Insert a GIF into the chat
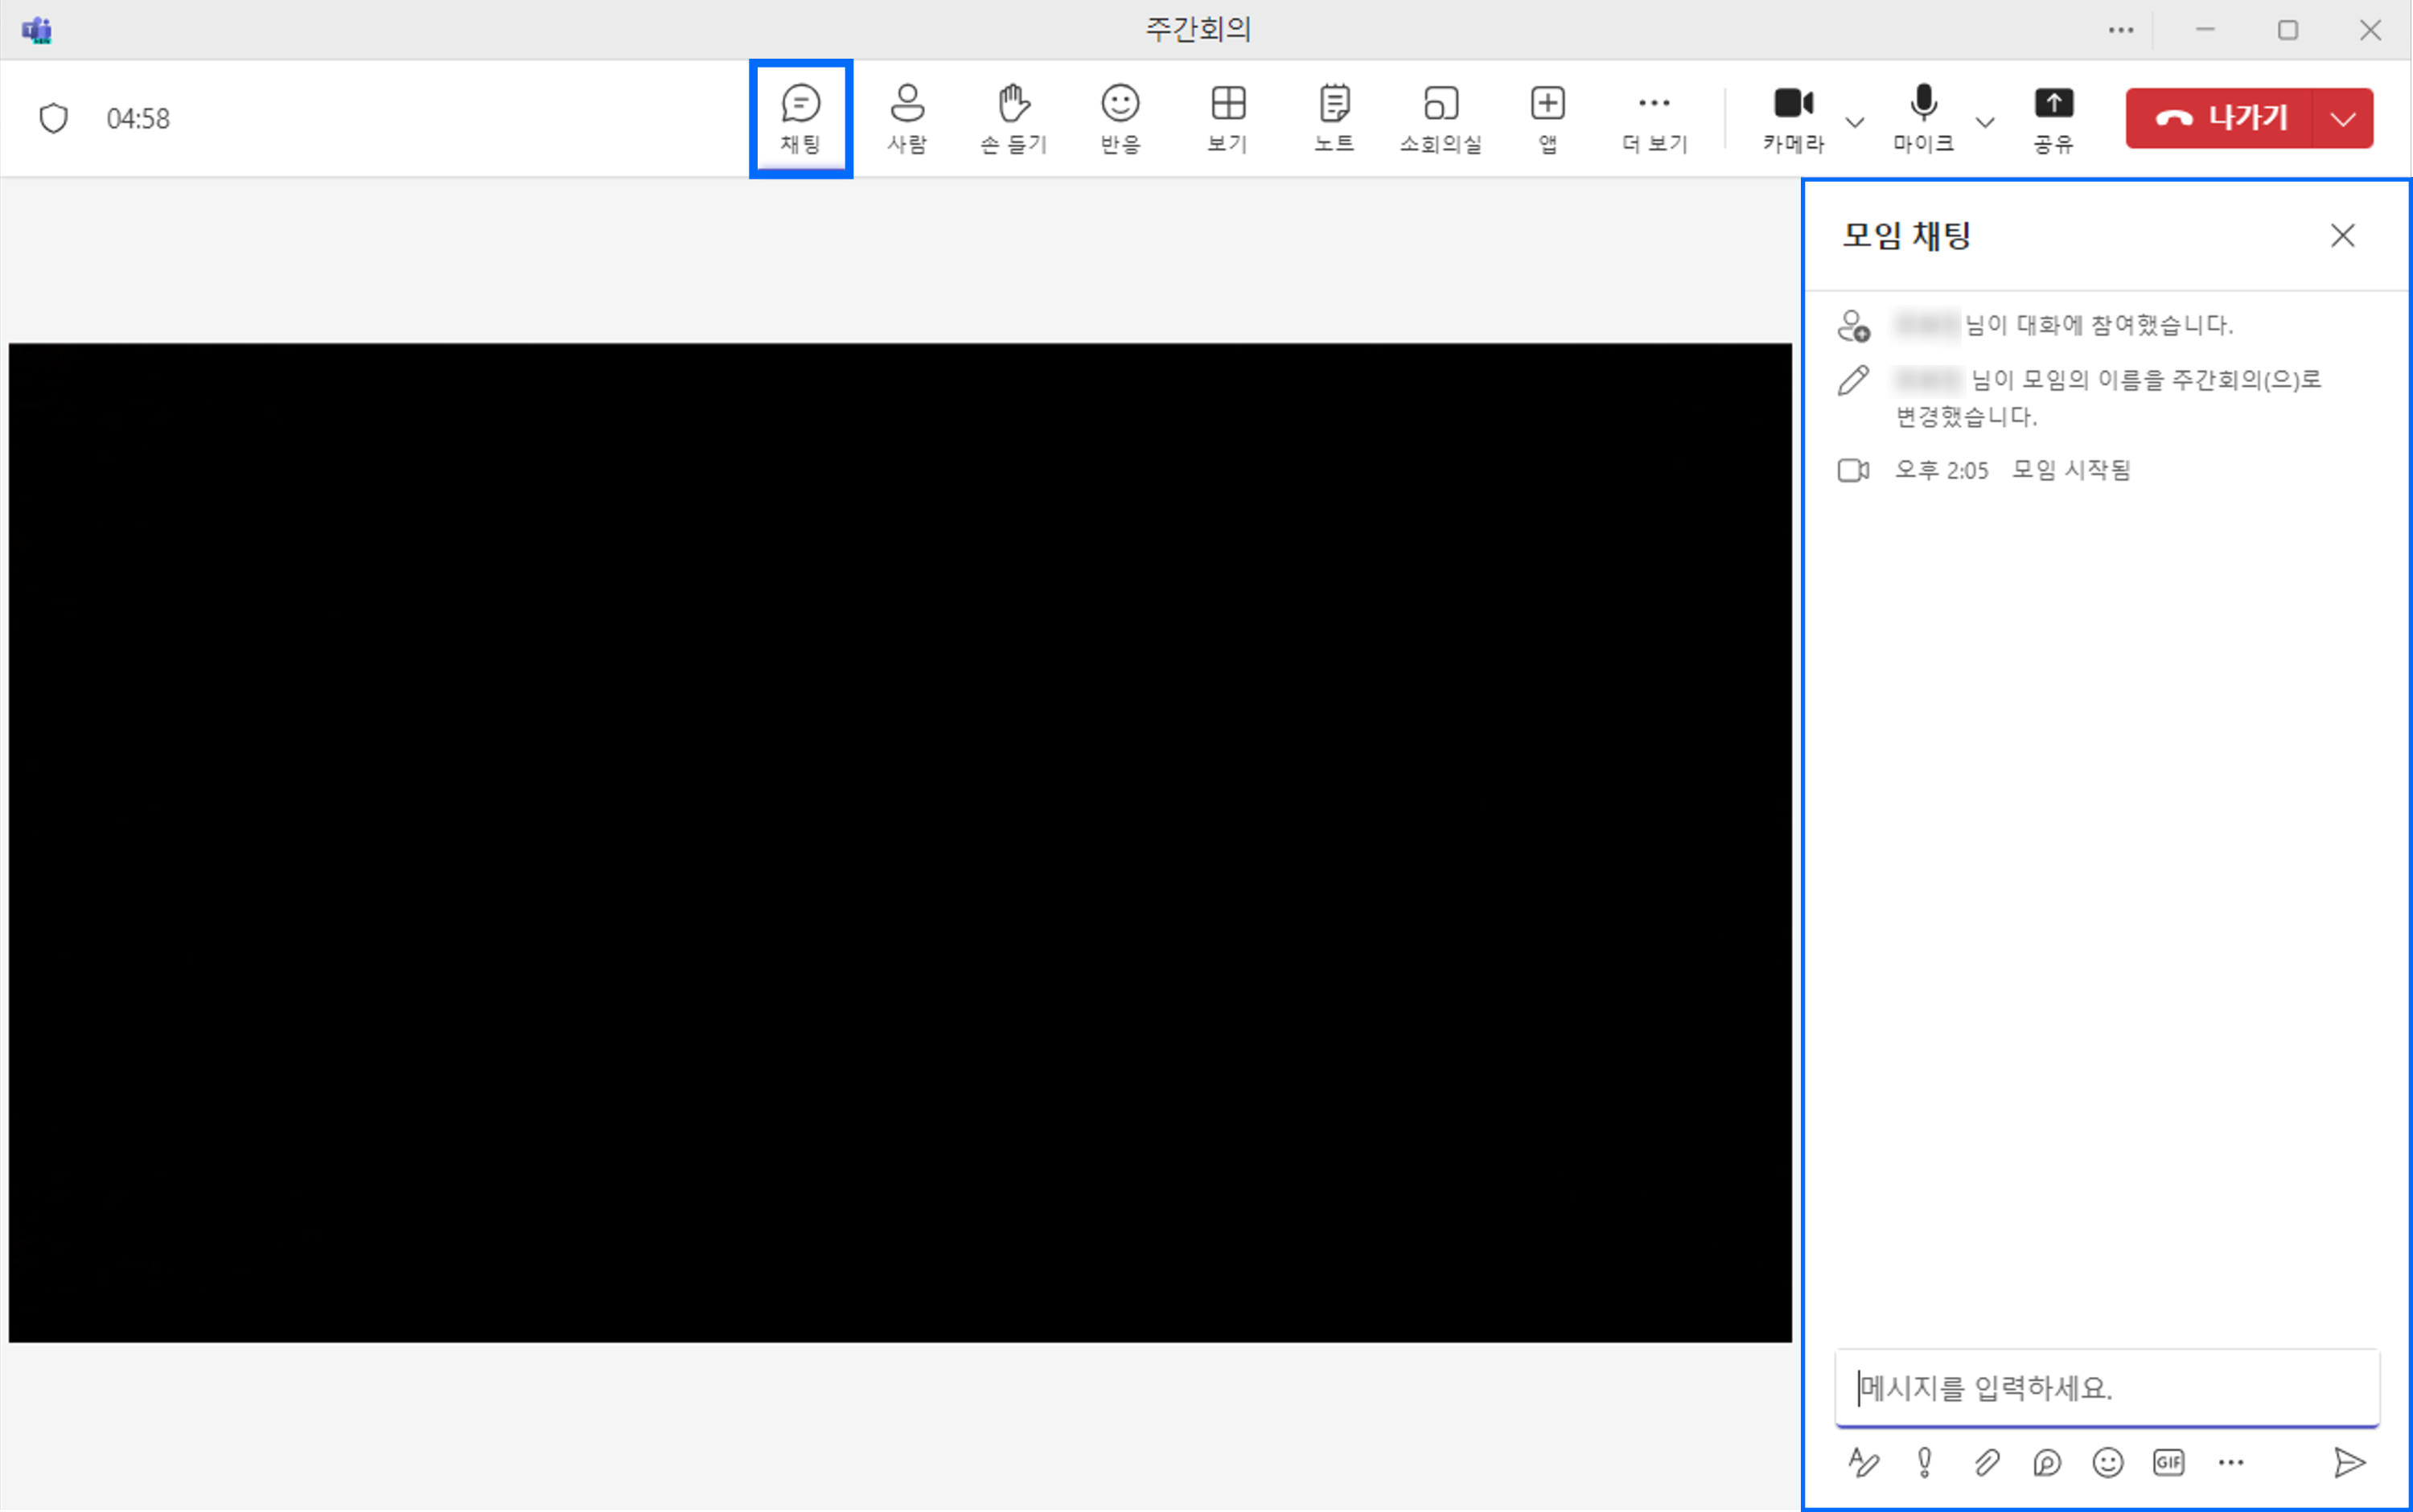 (x=2168, y=1462)
